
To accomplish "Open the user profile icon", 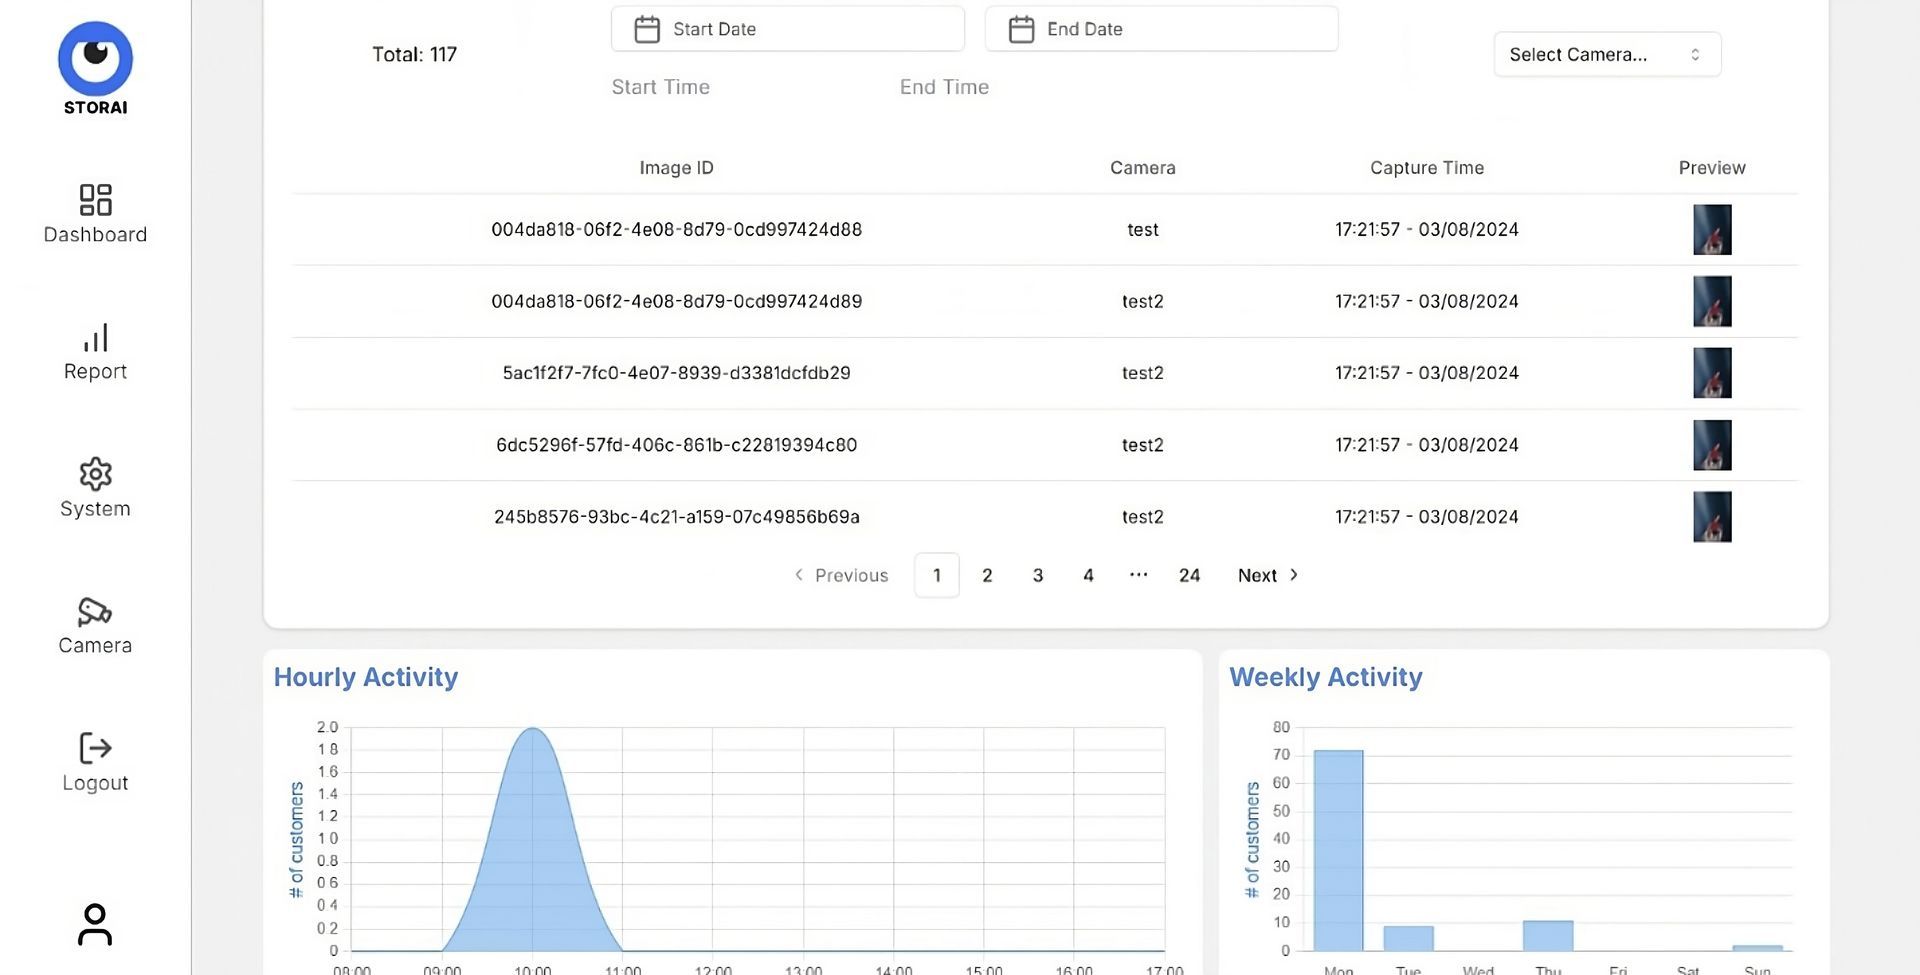I will (95, 924).
